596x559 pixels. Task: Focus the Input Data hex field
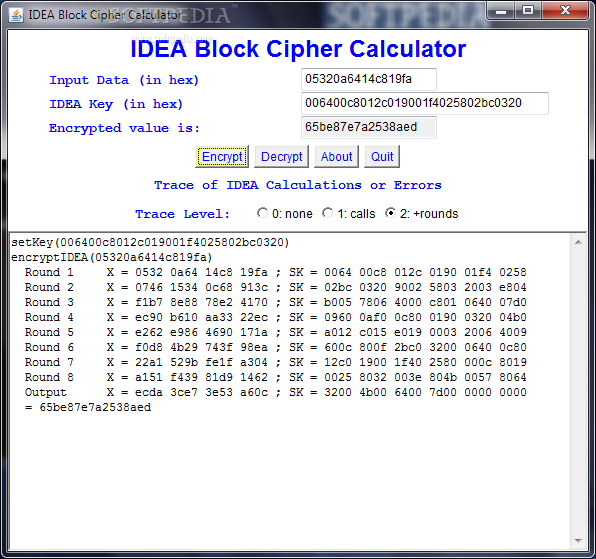point(369,79)
